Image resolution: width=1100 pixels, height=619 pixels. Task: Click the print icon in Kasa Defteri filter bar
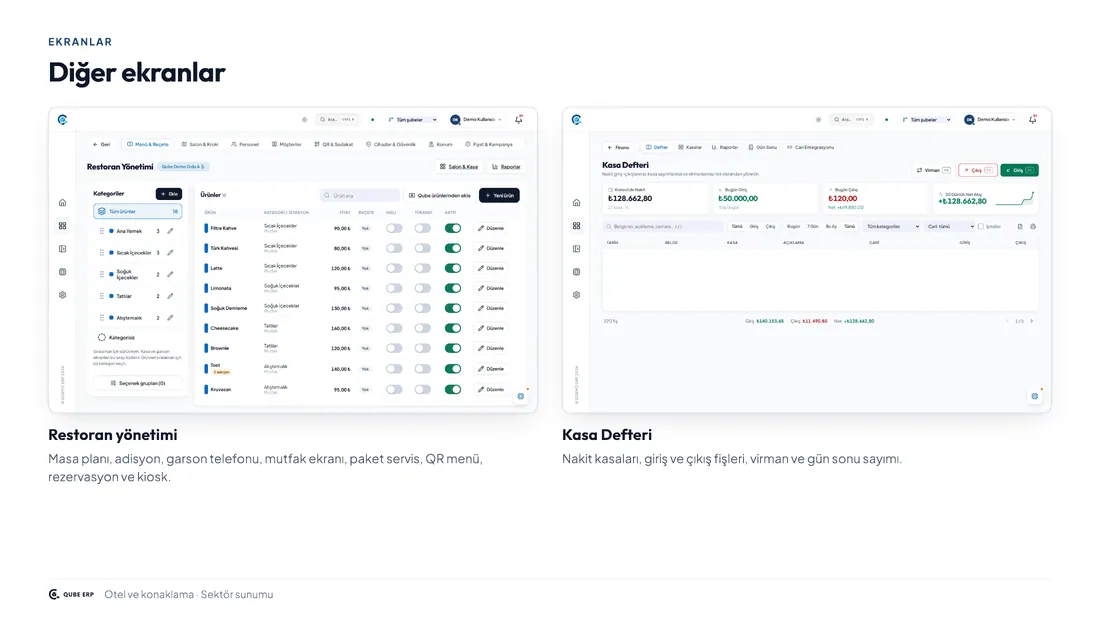coord(1033,227)
